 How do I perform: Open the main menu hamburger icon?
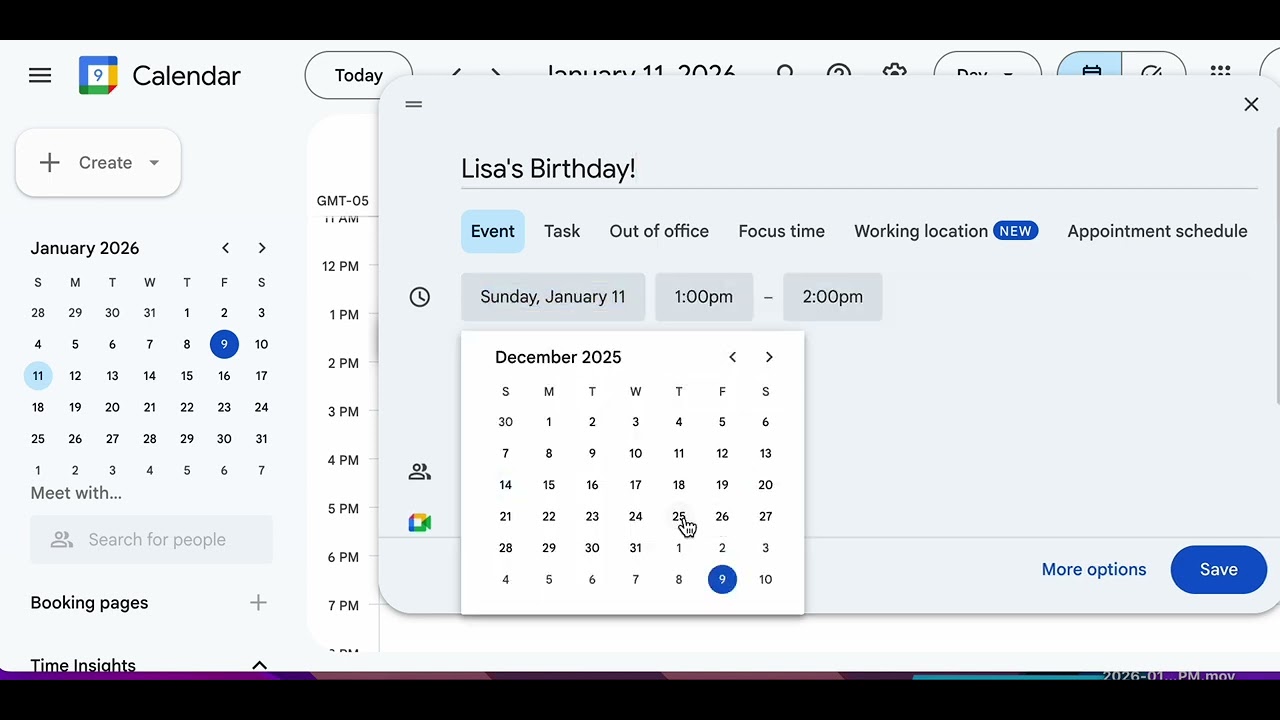tap(40, 76)
